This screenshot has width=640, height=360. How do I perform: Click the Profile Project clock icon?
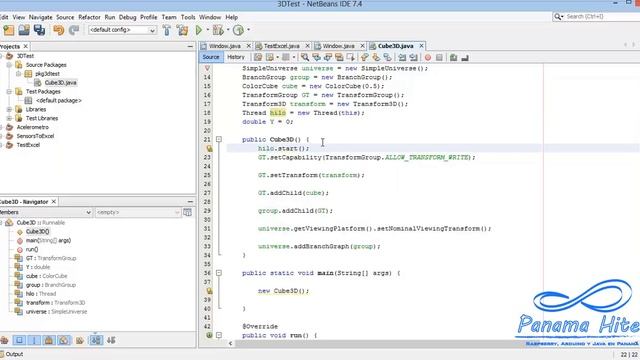point(238,30)
